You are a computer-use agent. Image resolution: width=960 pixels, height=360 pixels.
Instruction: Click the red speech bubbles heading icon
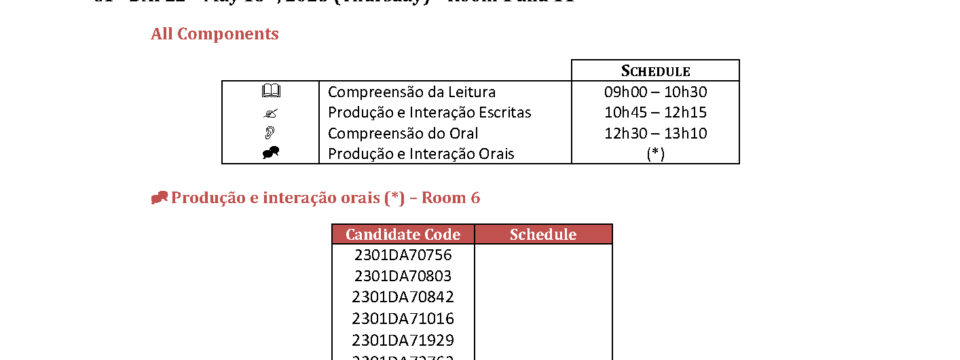160,198
